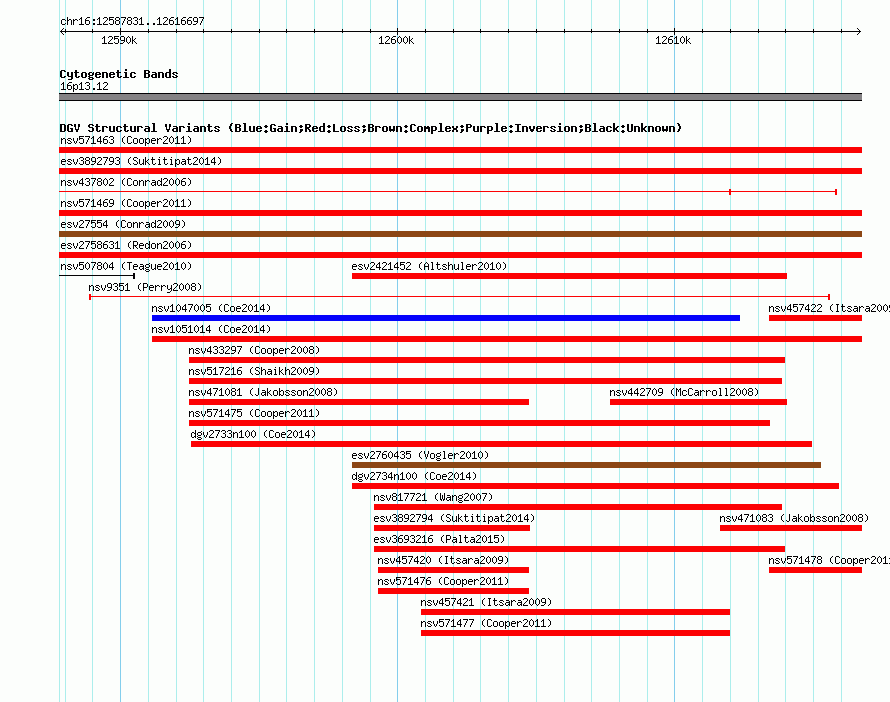Click the nsv817721 (Wang2007) label

coord(433,497)
